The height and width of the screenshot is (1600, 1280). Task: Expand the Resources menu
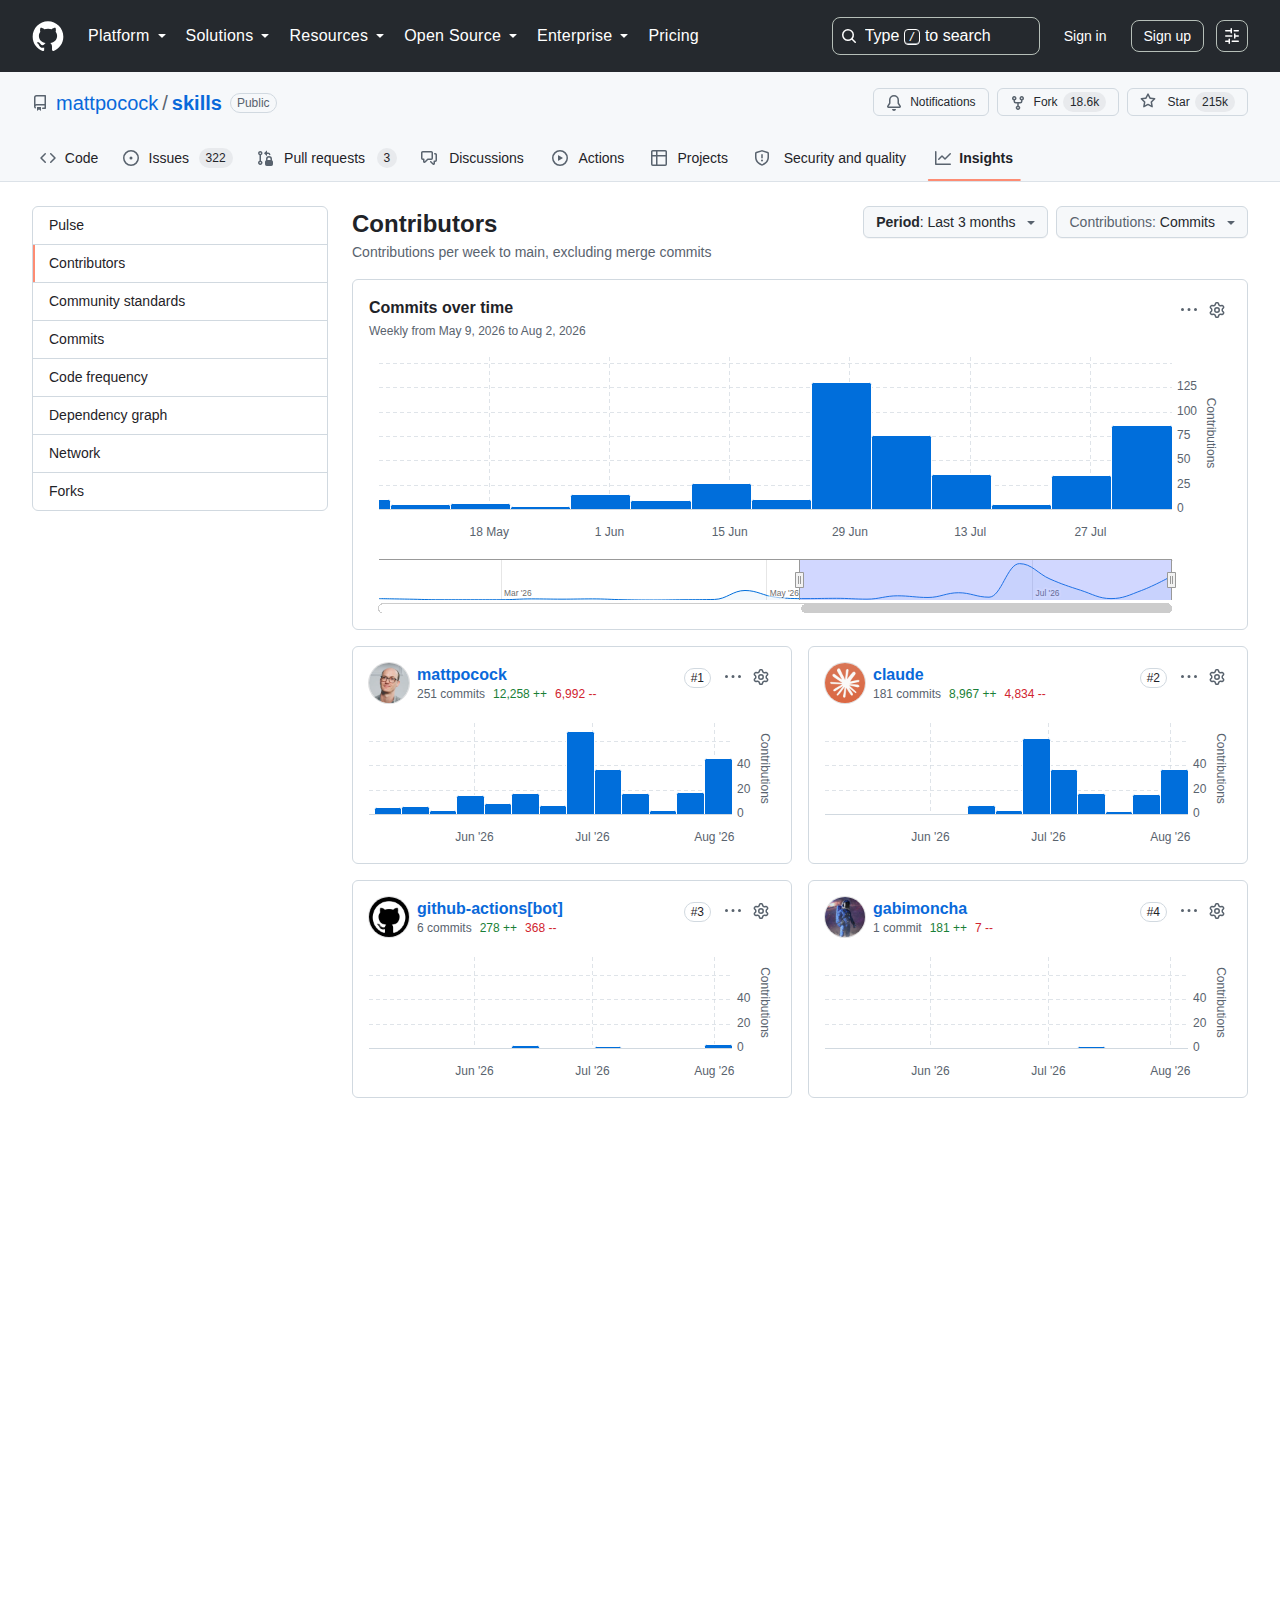[336, 36]
